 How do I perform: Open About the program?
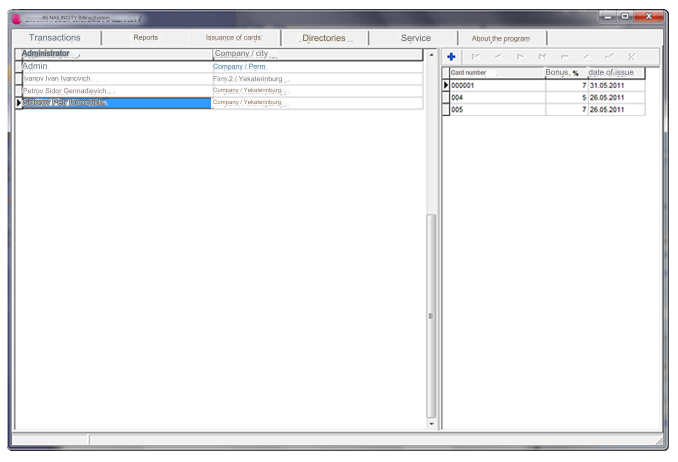[501, 38]
